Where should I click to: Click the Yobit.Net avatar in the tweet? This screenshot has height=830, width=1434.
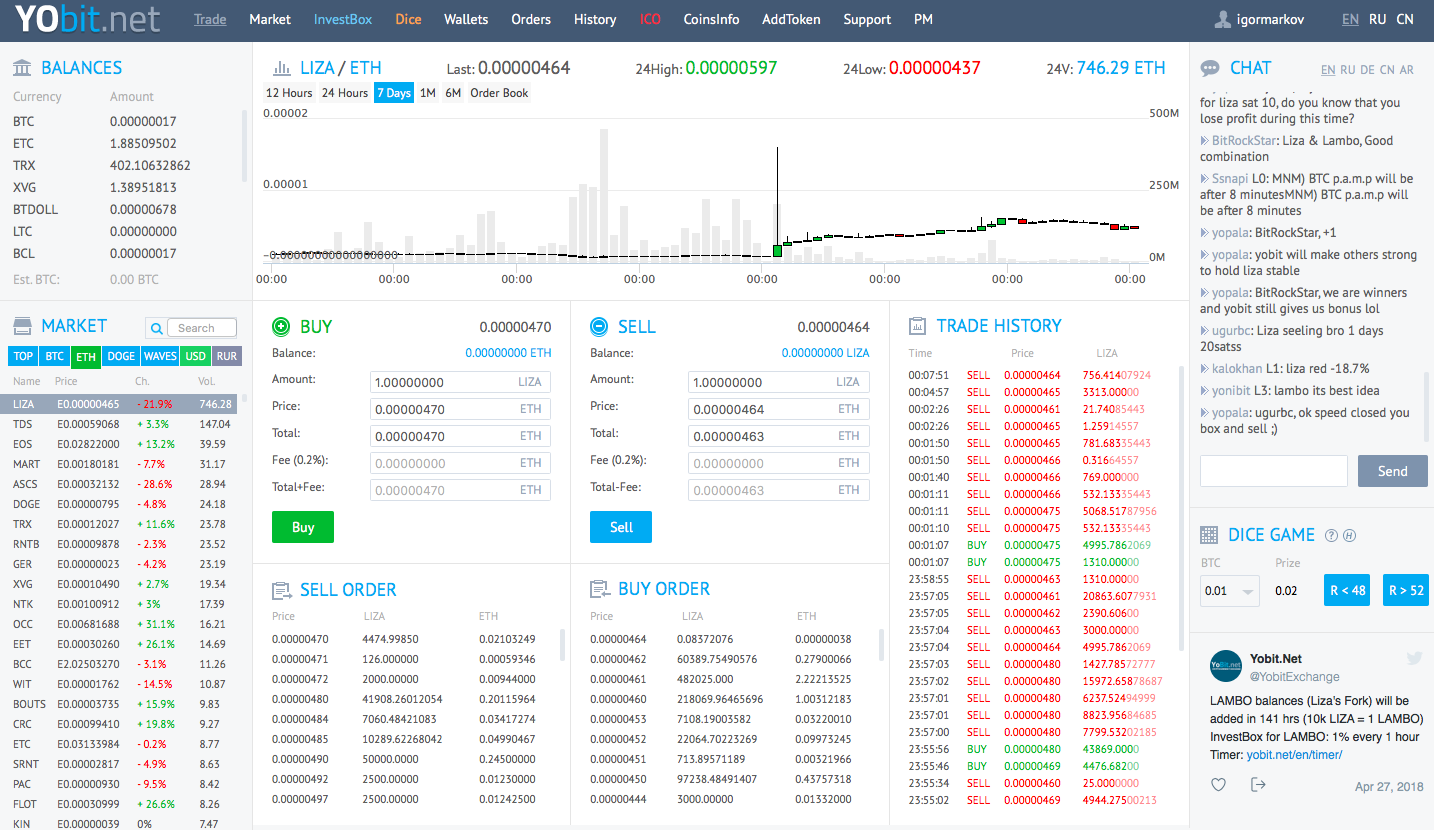pyautogui.click(x=1226, y=667)
